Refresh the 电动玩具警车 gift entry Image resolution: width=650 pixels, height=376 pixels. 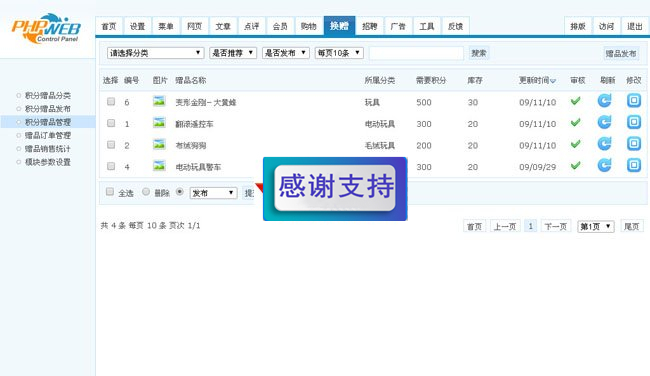[604, 165]
